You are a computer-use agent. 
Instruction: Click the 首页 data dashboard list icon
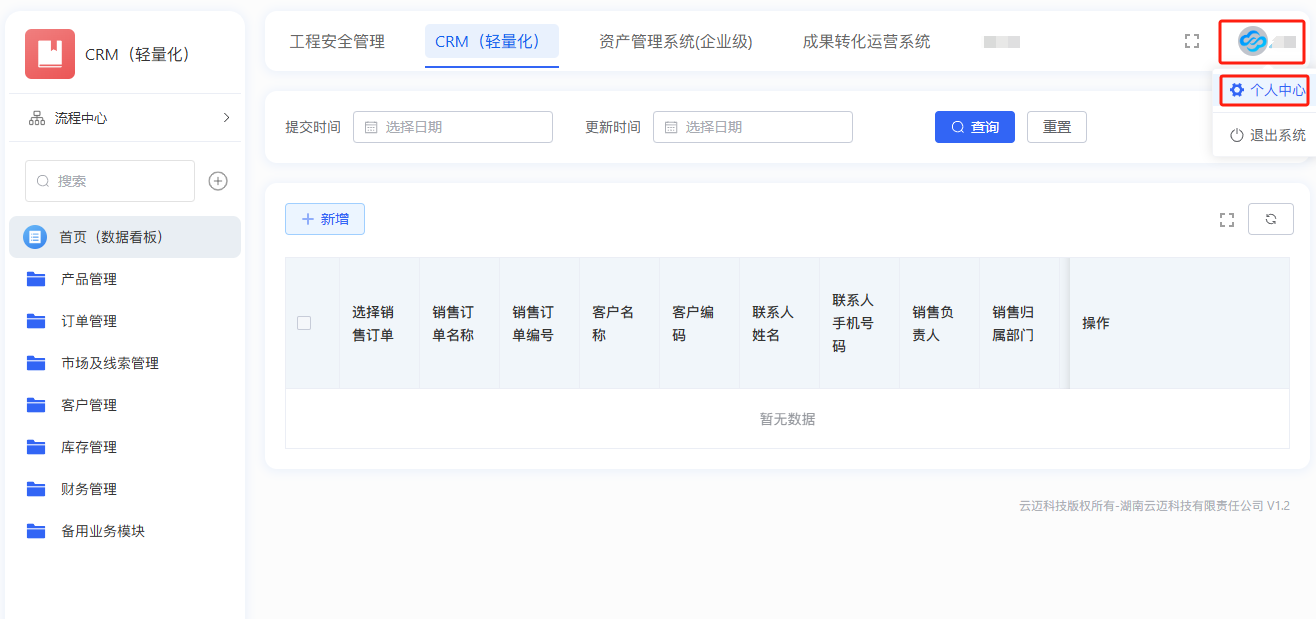[35, 237]
